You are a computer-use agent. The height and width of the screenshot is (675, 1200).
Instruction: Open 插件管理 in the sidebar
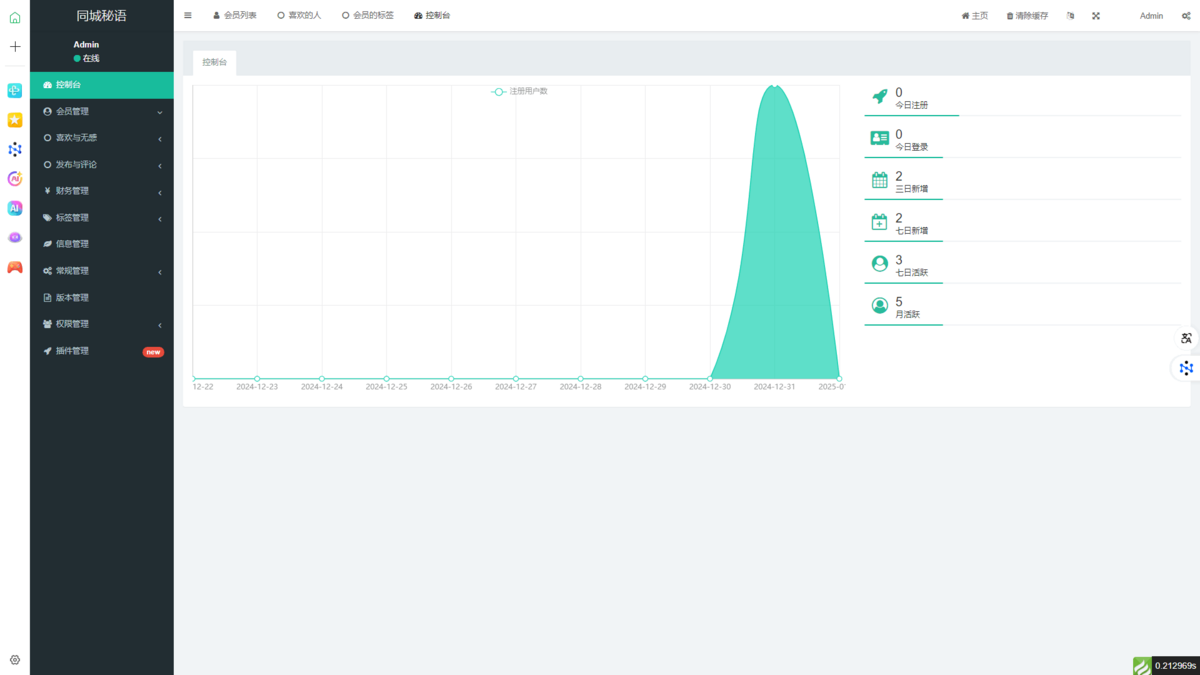[x=102, y=351]
